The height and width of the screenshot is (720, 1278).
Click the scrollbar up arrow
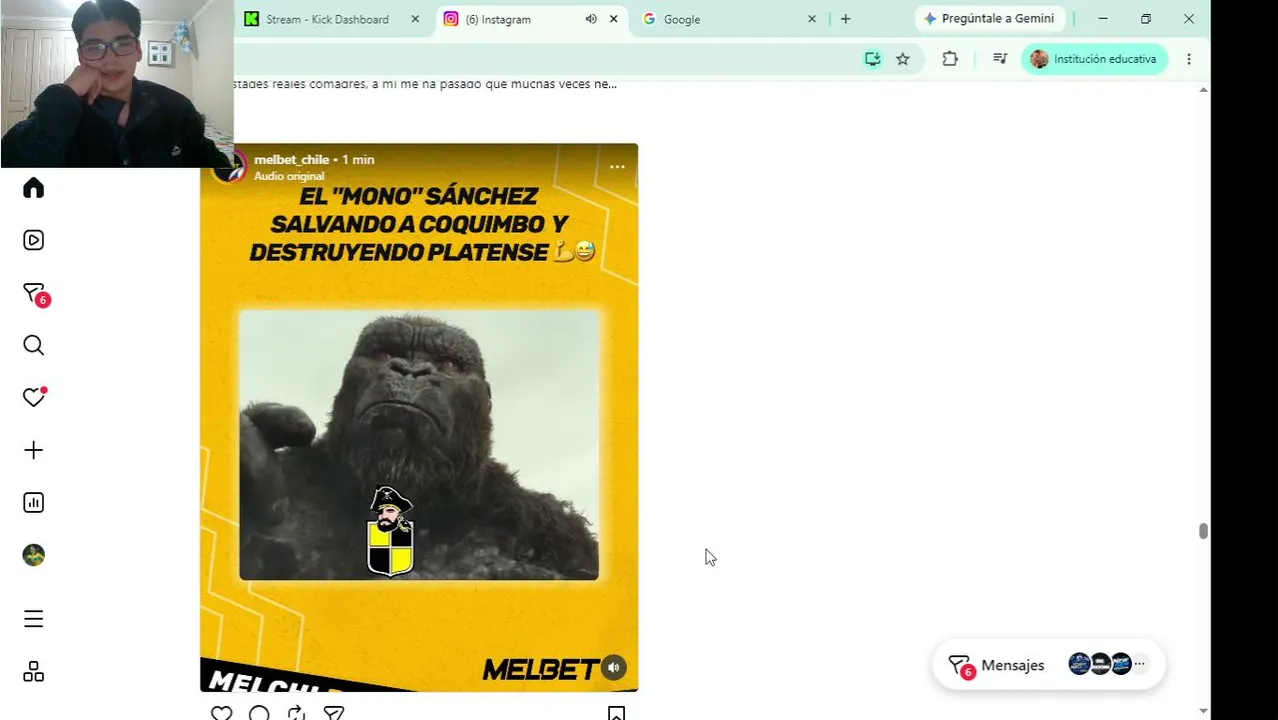pos(1203,89)
